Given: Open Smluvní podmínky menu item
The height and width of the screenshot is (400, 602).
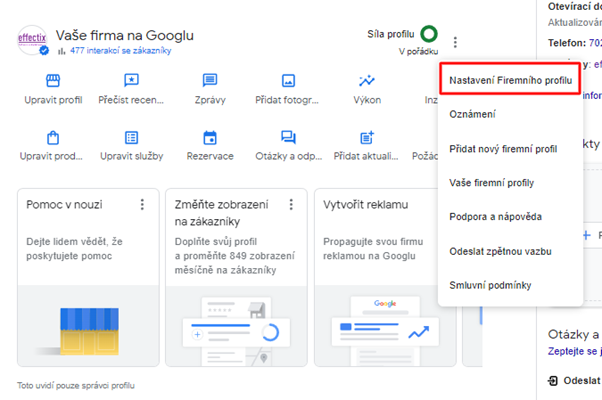Looking at the screenshot, I should [x=510, y=285].
